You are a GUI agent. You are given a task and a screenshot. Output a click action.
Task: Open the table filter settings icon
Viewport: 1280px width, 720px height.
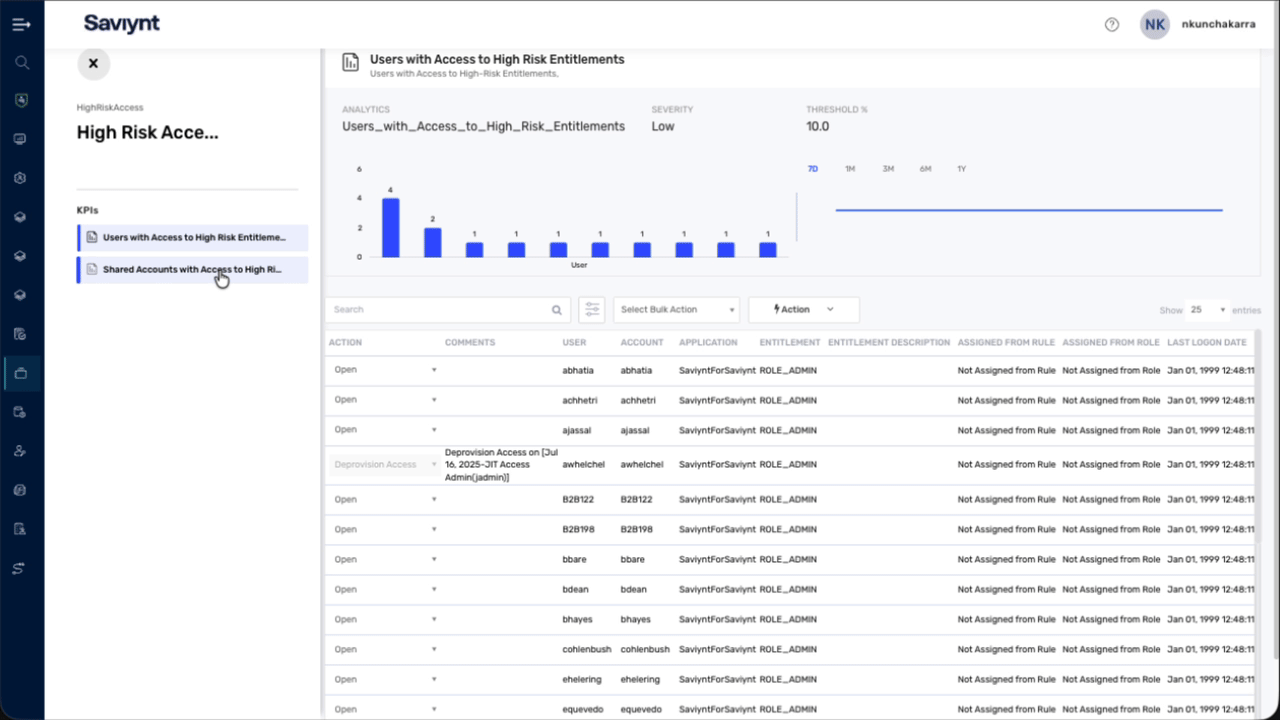coord(593,310)
